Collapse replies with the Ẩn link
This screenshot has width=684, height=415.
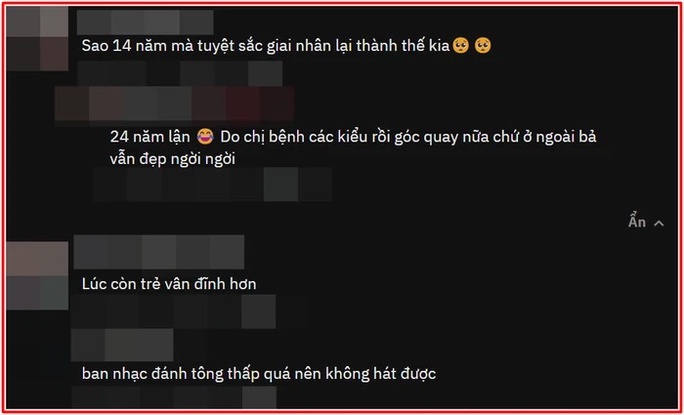tap(637, 222)
